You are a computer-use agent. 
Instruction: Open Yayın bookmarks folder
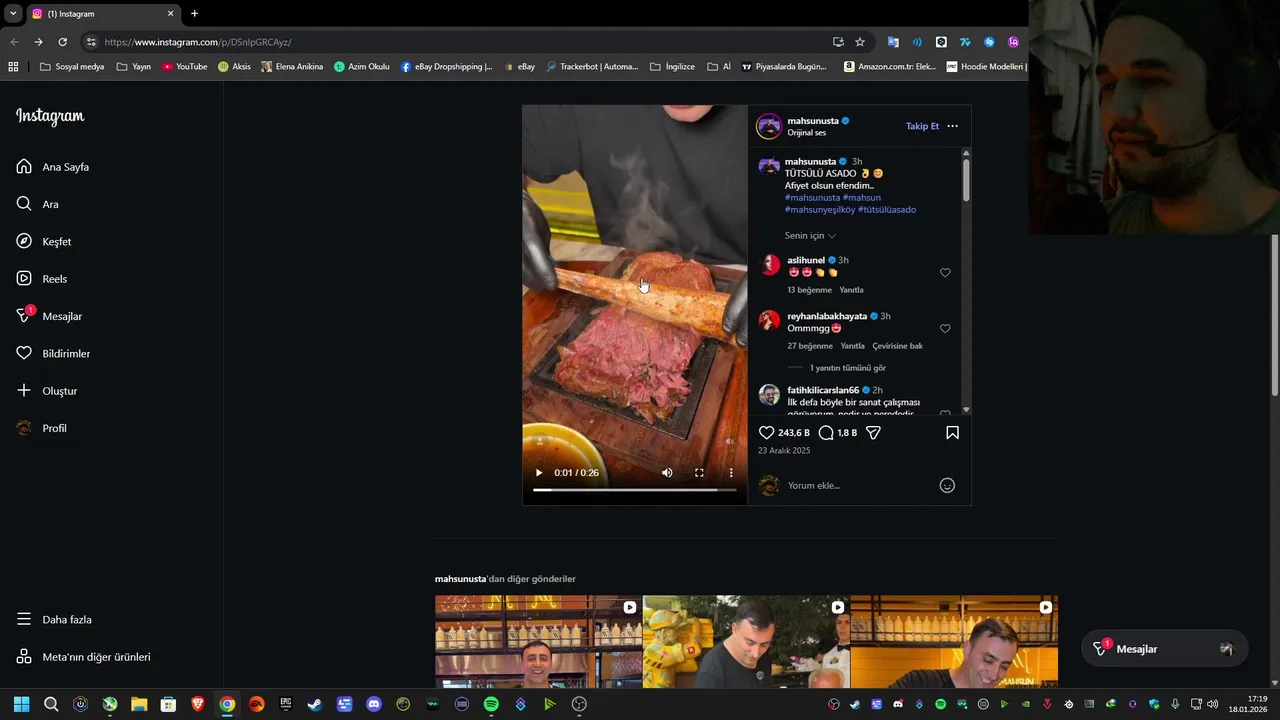pyautogui.click(x=134, y=67)
